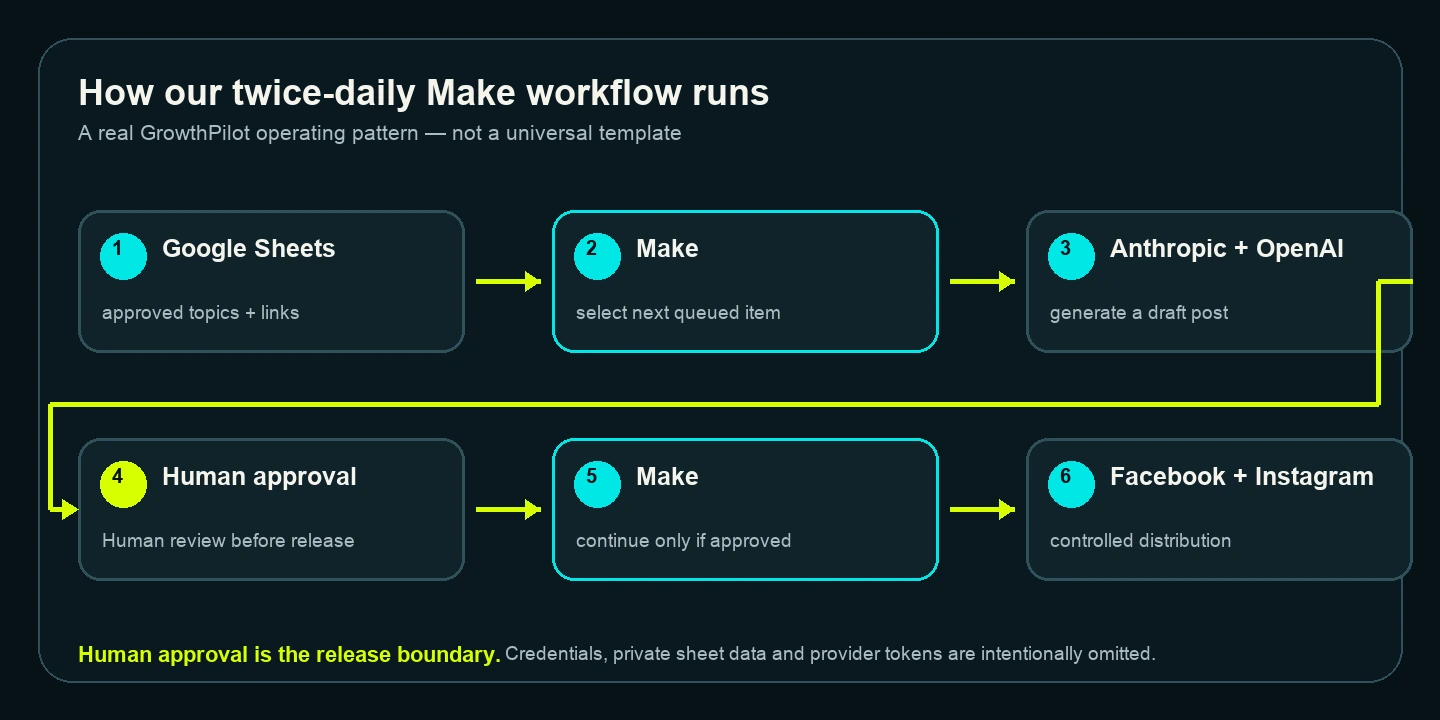Click the step 5 badge beside the second Make
1440x720 pixels.
[x=598, y=484]
